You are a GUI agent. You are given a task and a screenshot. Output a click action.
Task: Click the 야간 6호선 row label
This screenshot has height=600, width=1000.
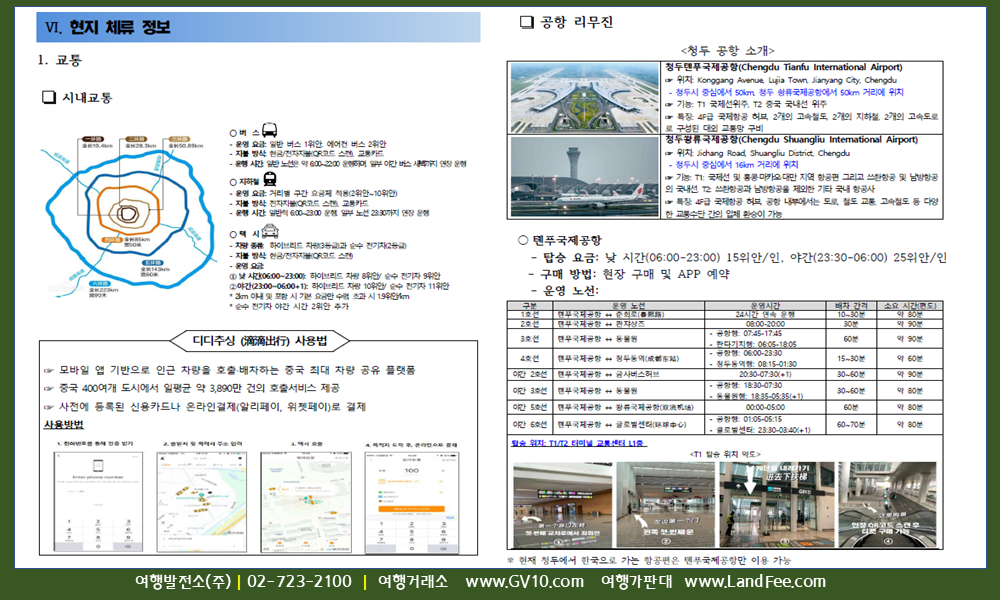click(530, 424)
